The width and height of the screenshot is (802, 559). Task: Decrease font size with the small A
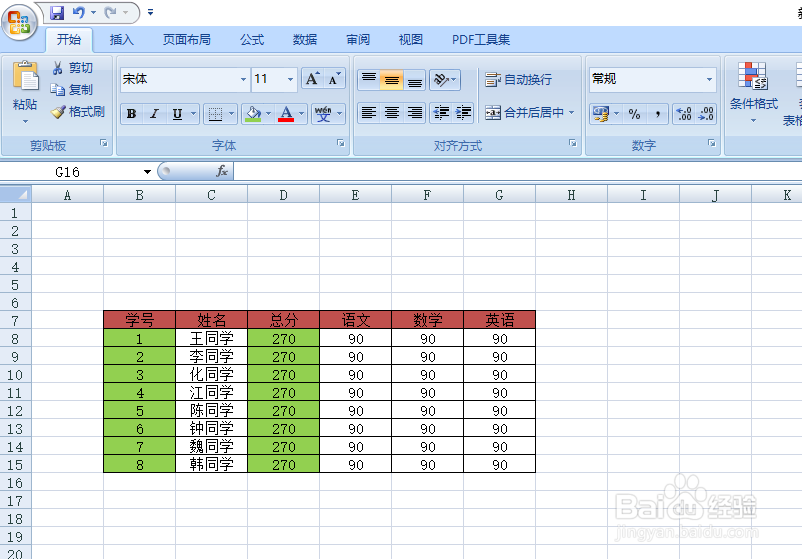335,79
